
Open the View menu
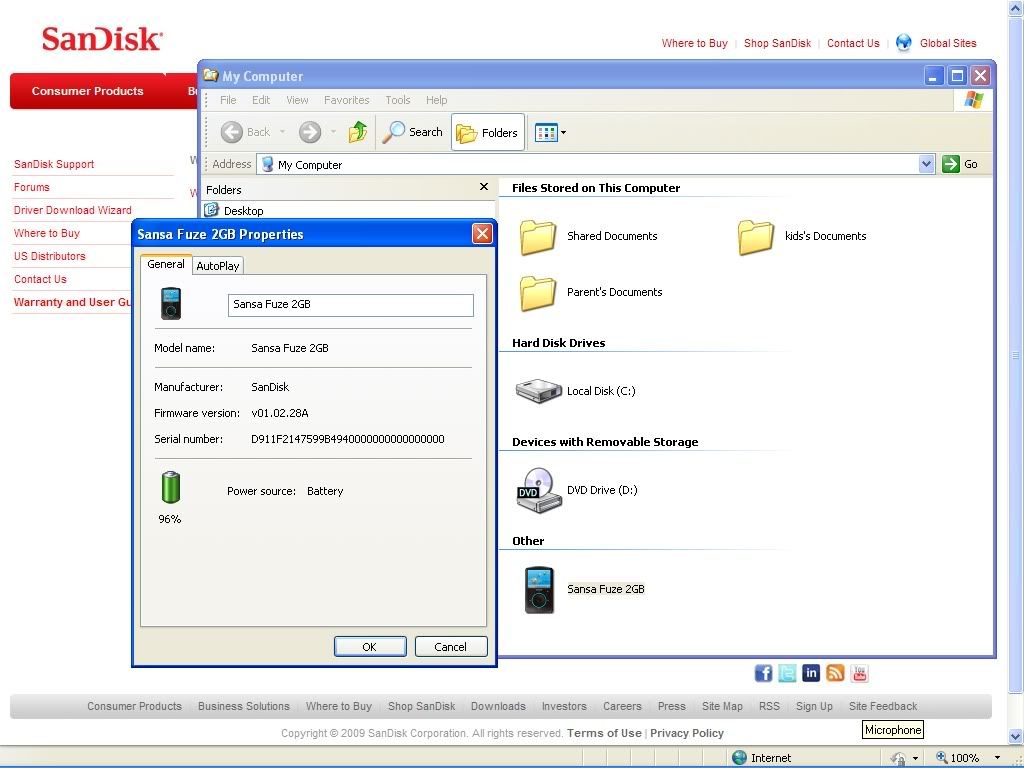pos(297,100)
